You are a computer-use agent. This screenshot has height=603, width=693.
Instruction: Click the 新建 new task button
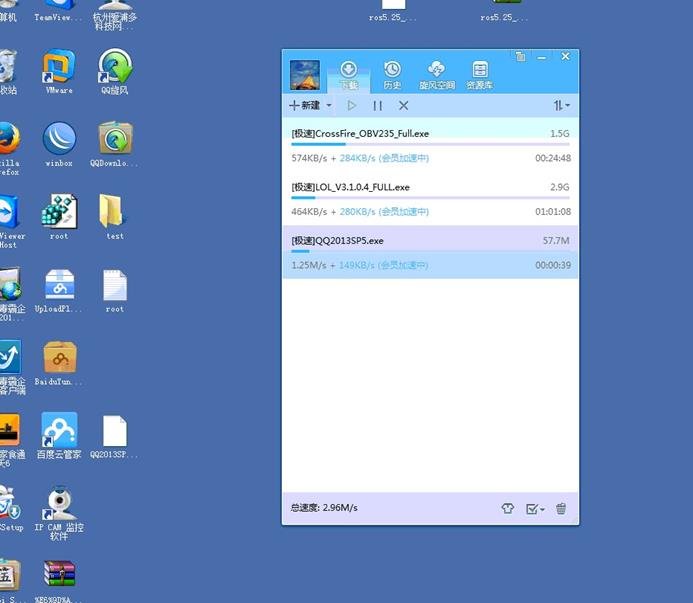click(x=305, y=105)
